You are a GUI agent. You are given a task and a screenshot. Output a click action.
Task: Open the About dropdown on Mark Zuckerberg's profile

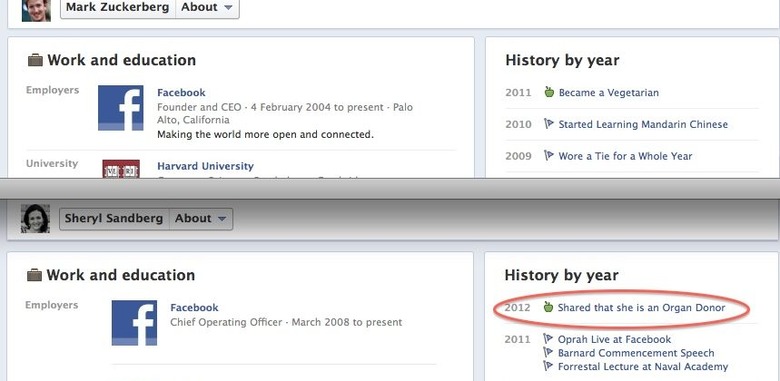pyautogui.click(x=207, y=7)
